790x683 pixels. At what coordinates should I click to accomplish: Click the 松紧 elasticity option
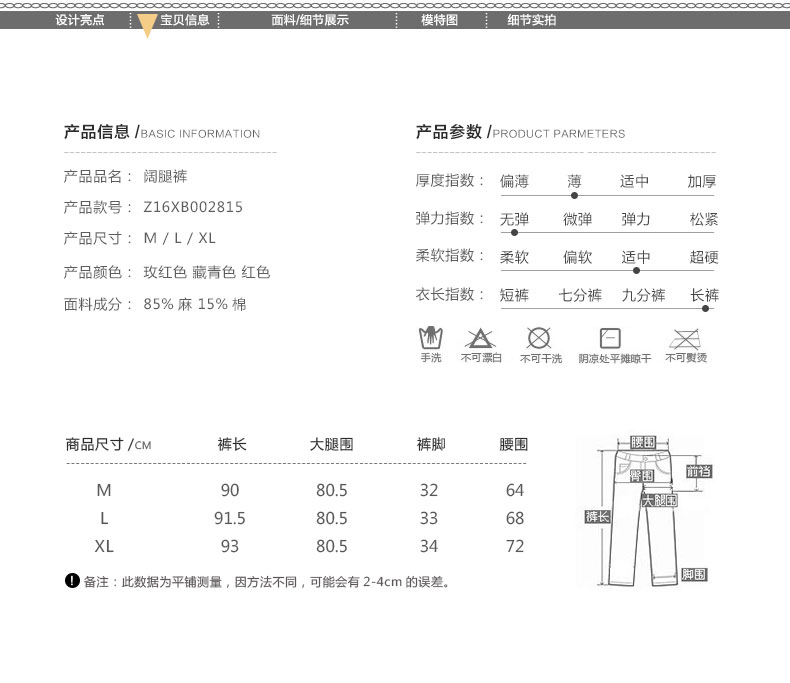[704, 219]
